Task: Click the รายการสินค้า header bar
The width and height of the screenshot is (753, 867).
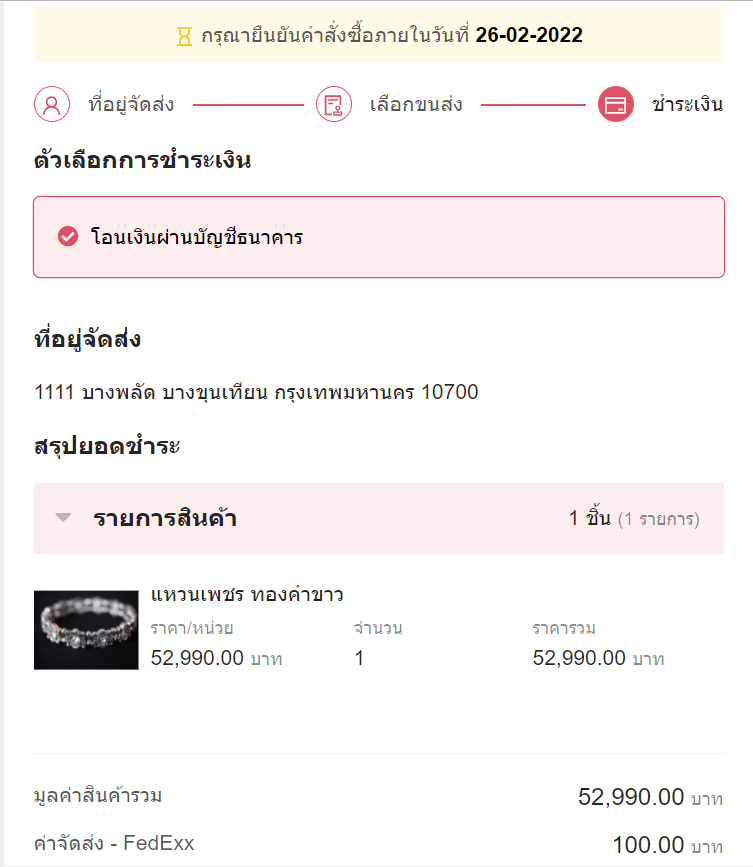Action: [379, 518]
